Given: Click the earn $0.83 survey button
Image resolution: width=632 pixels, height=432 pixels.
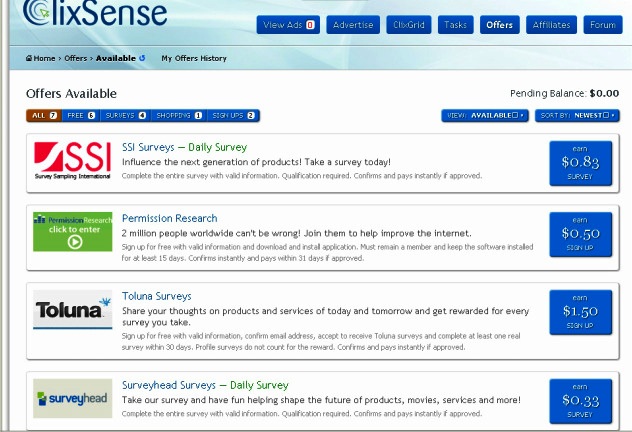Looking at the screenshot, I should click(x=580, y=162).
